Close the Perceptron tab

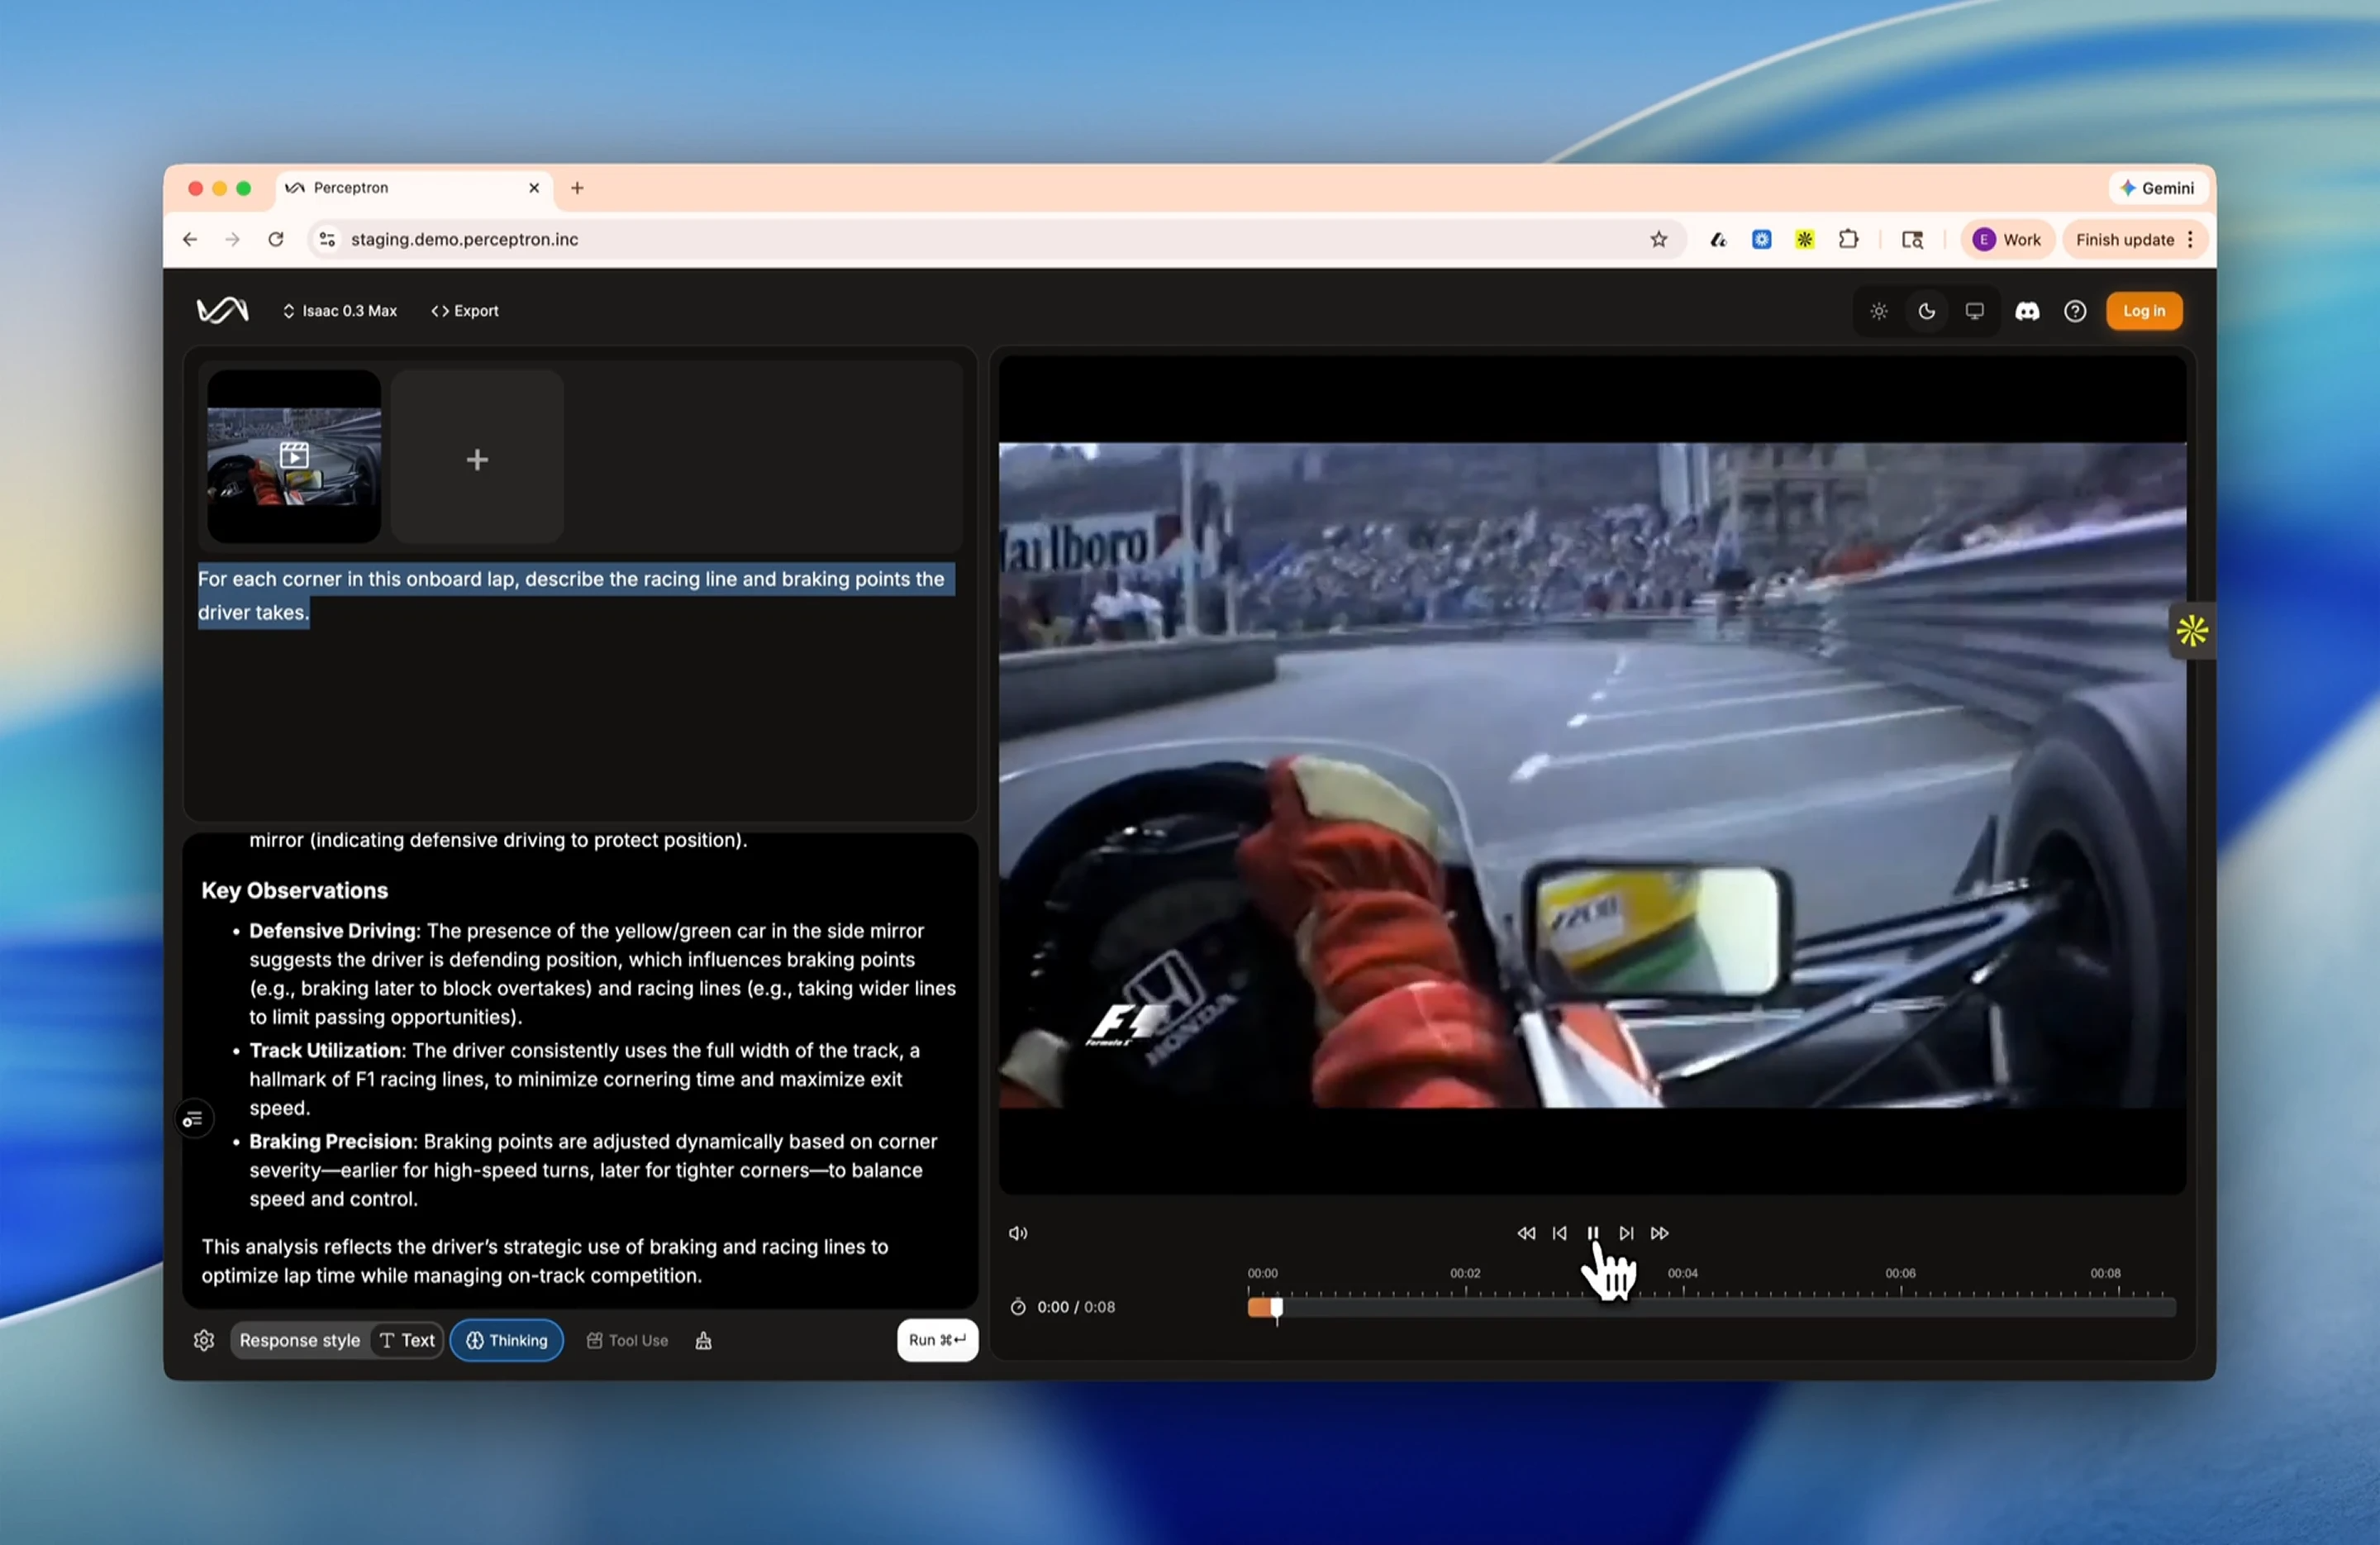tap(534, 188)
